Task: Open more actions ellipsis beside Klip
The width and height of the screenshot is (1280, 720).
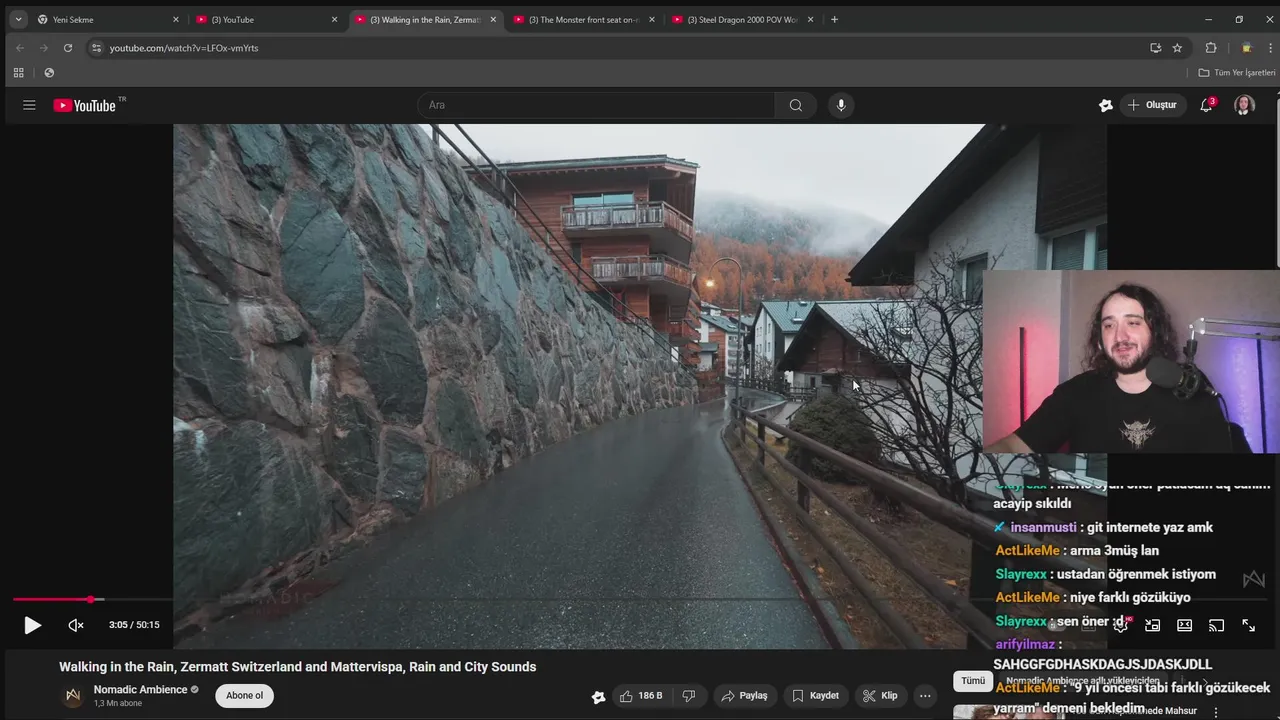Action: tap(925, 696)
